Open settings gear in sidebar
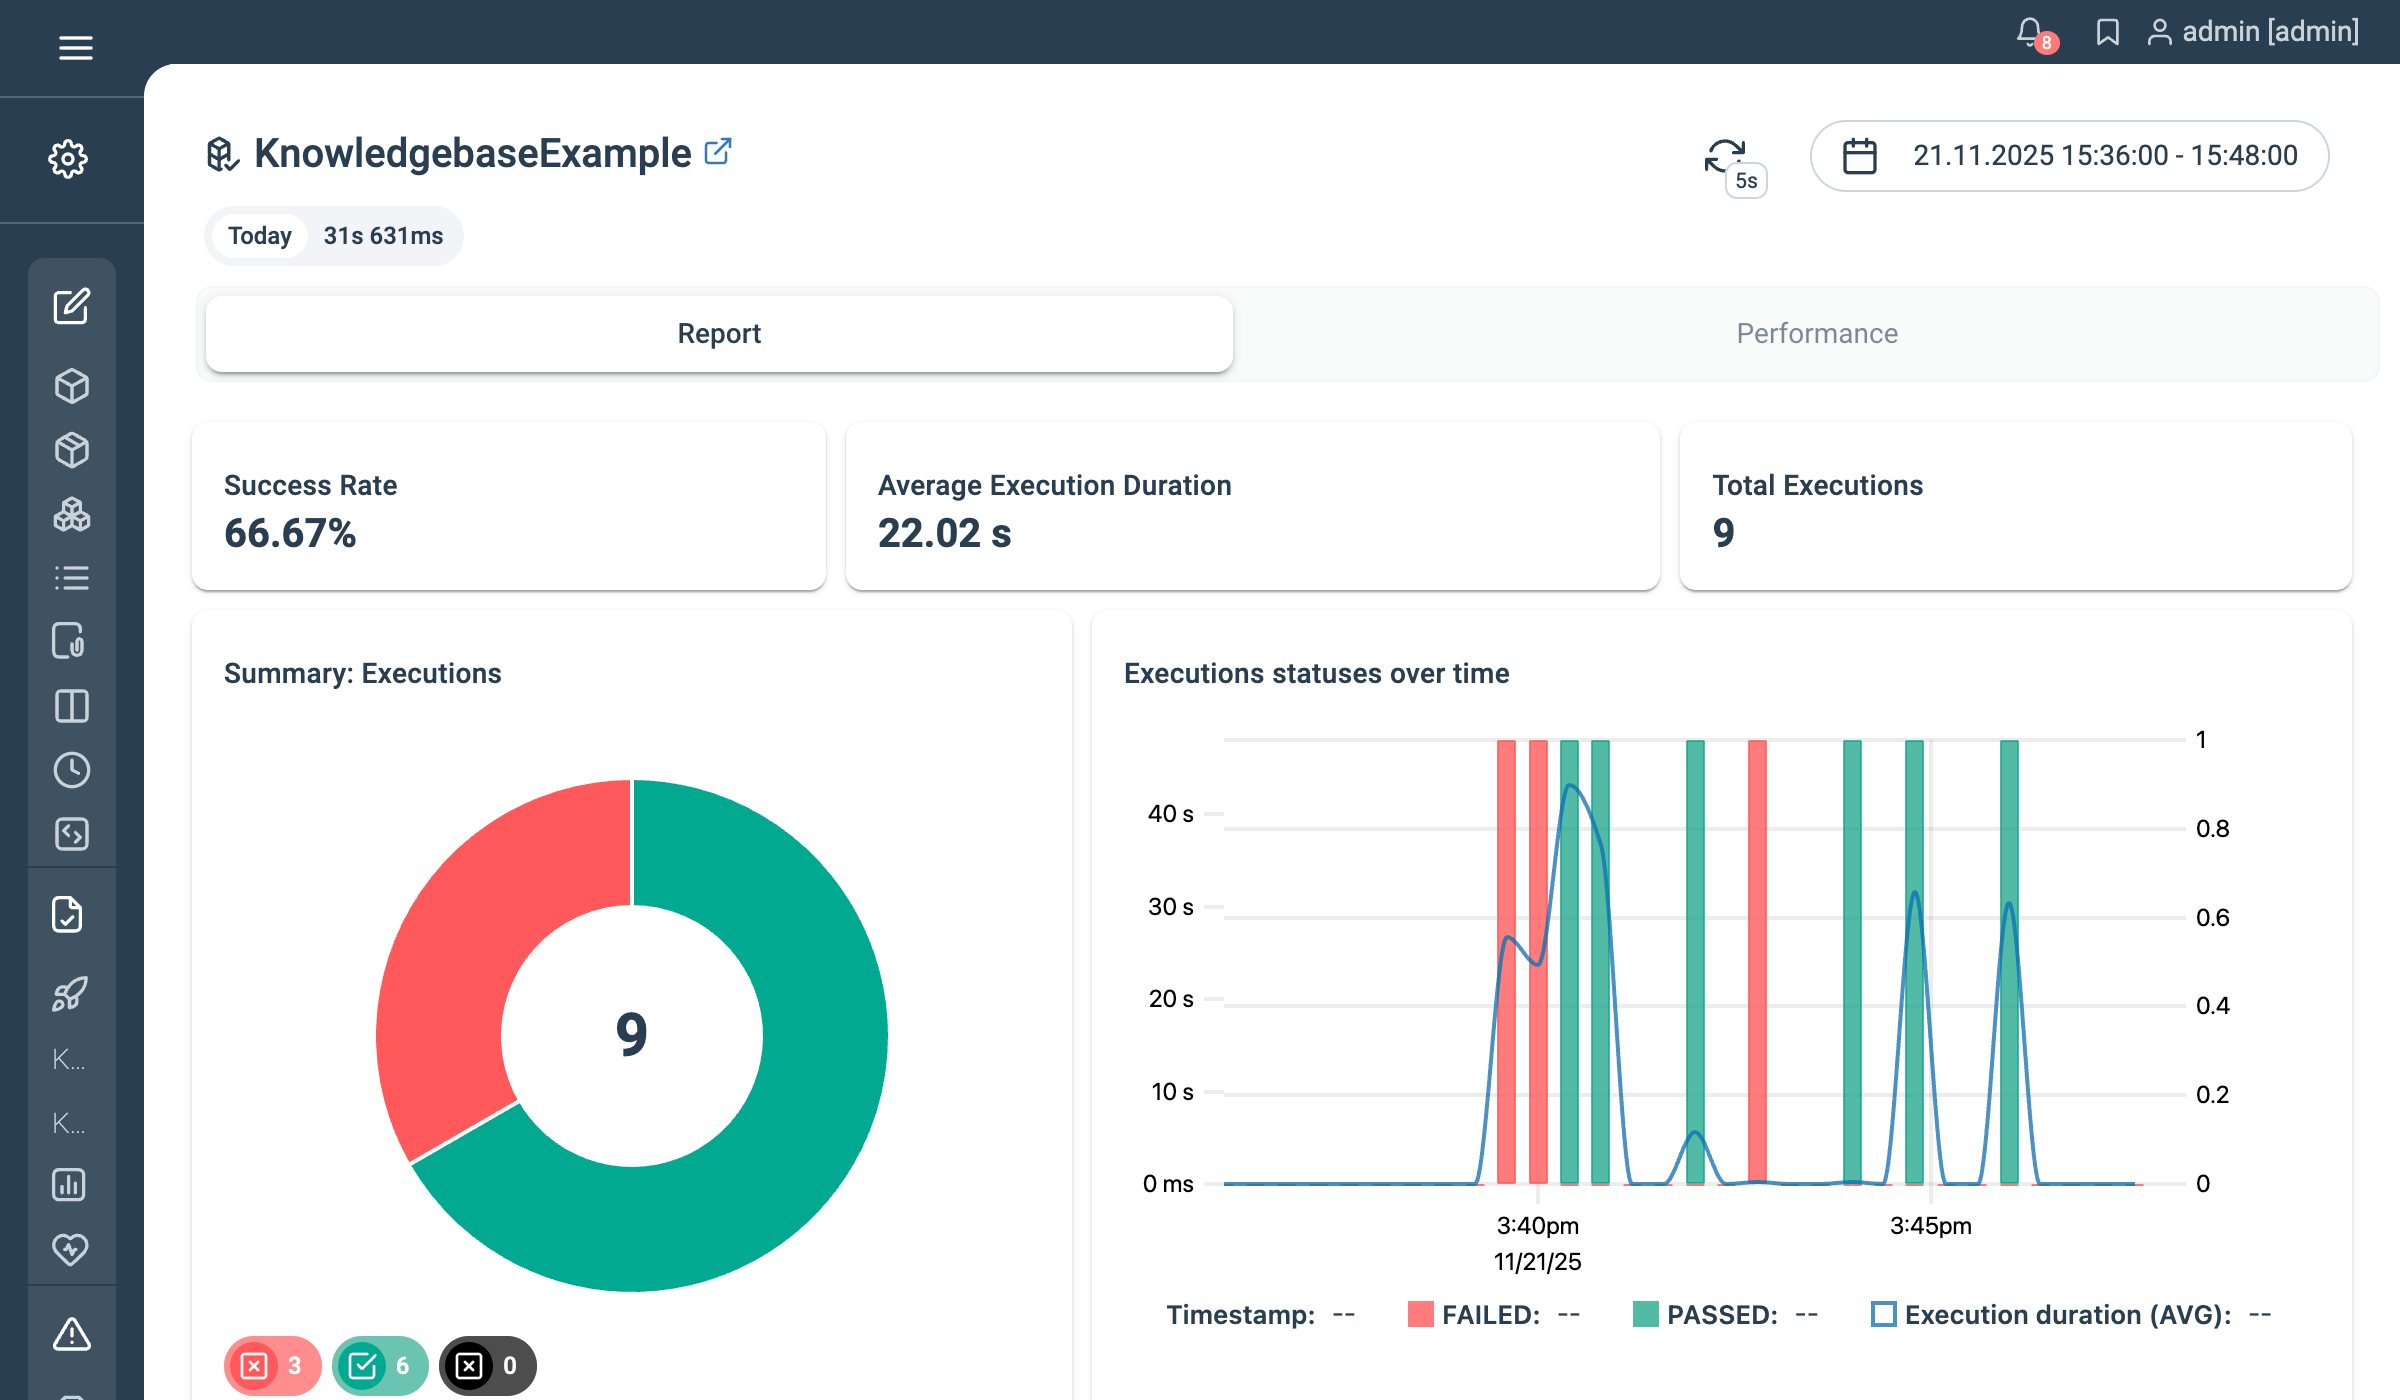 click(68, 159)
